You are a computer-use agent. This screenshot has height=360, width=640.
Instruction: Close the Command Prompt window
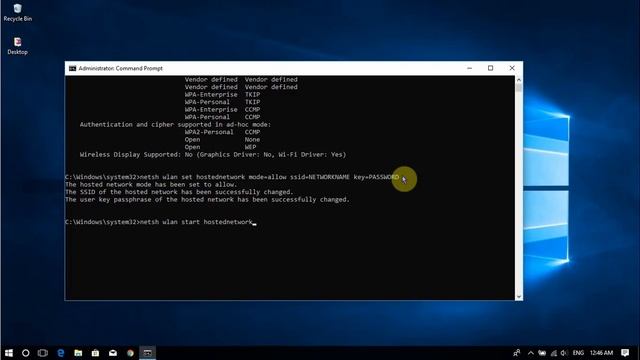(512, 68)
